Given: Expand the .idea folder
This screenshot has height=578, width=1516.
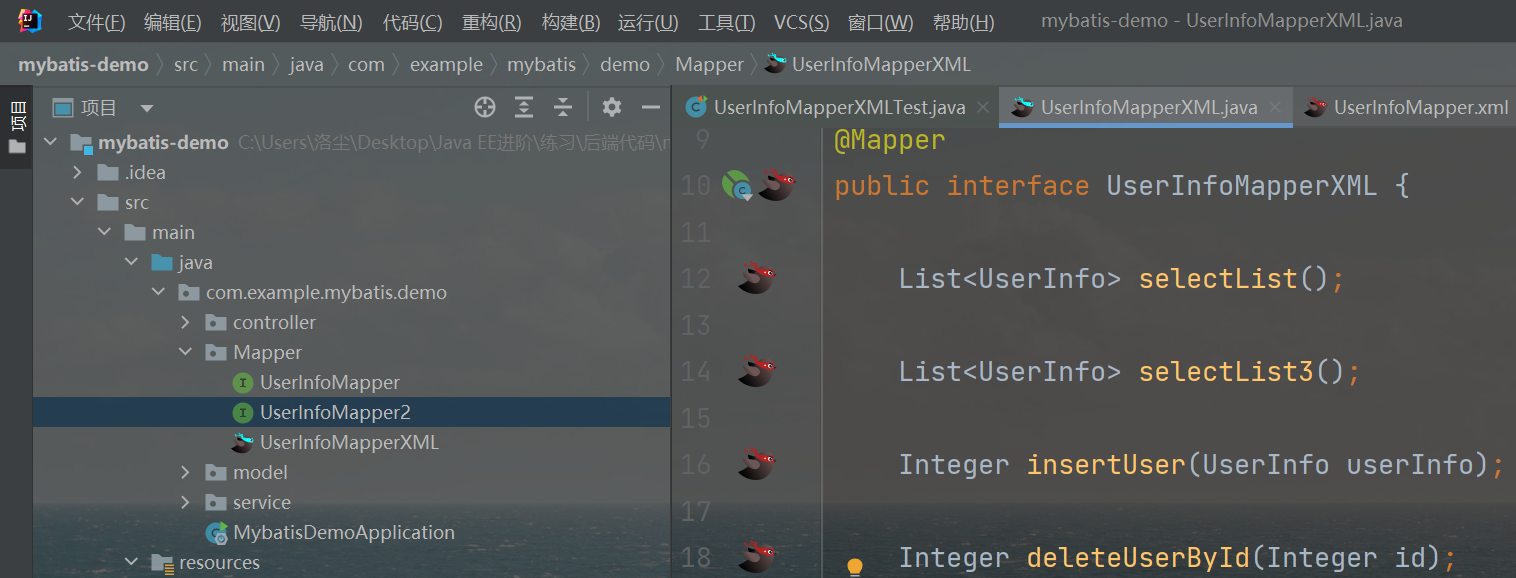Looking at the screenshot, I should tap(78, 173).
